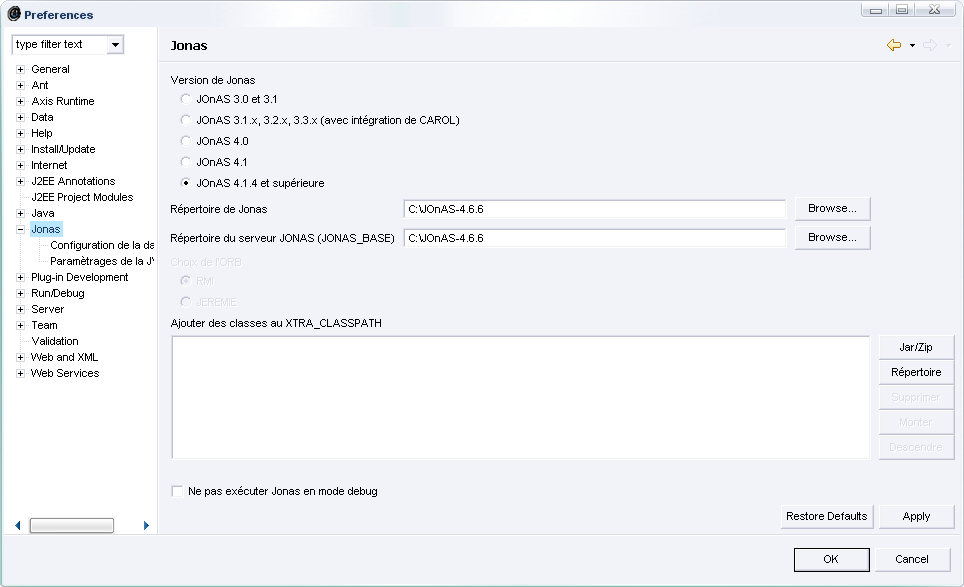Expand the Run/Debug node
The image size is (964, 587).
pos(20,293)
